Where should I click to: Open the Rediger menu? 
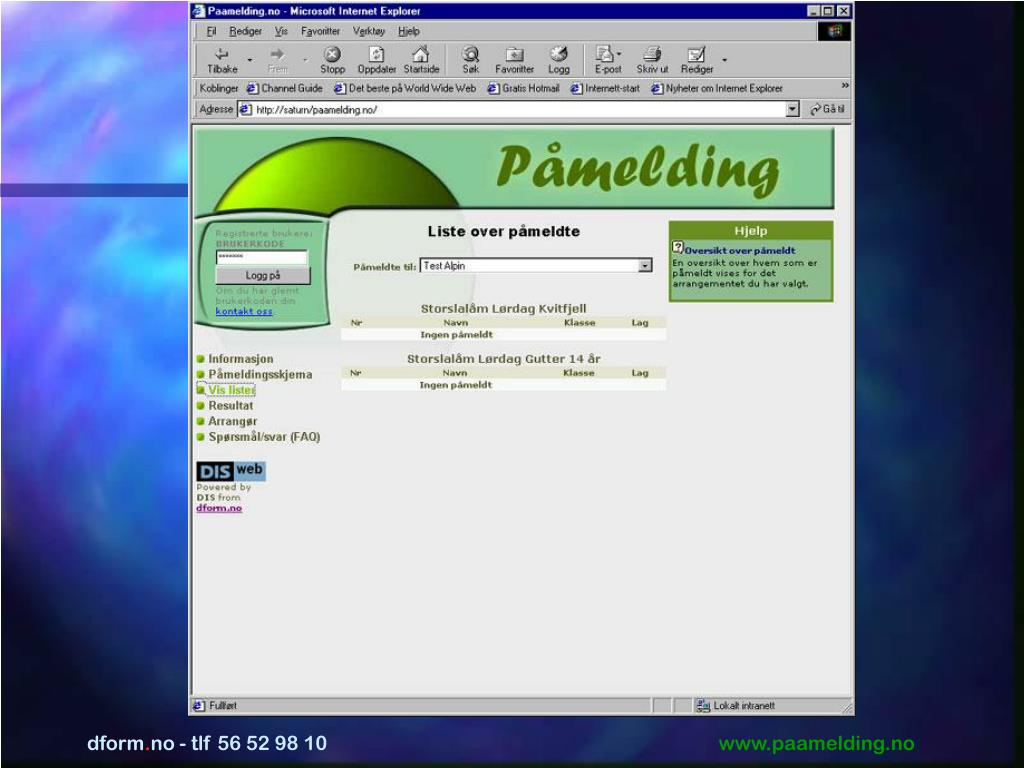[x=245, y=31]
